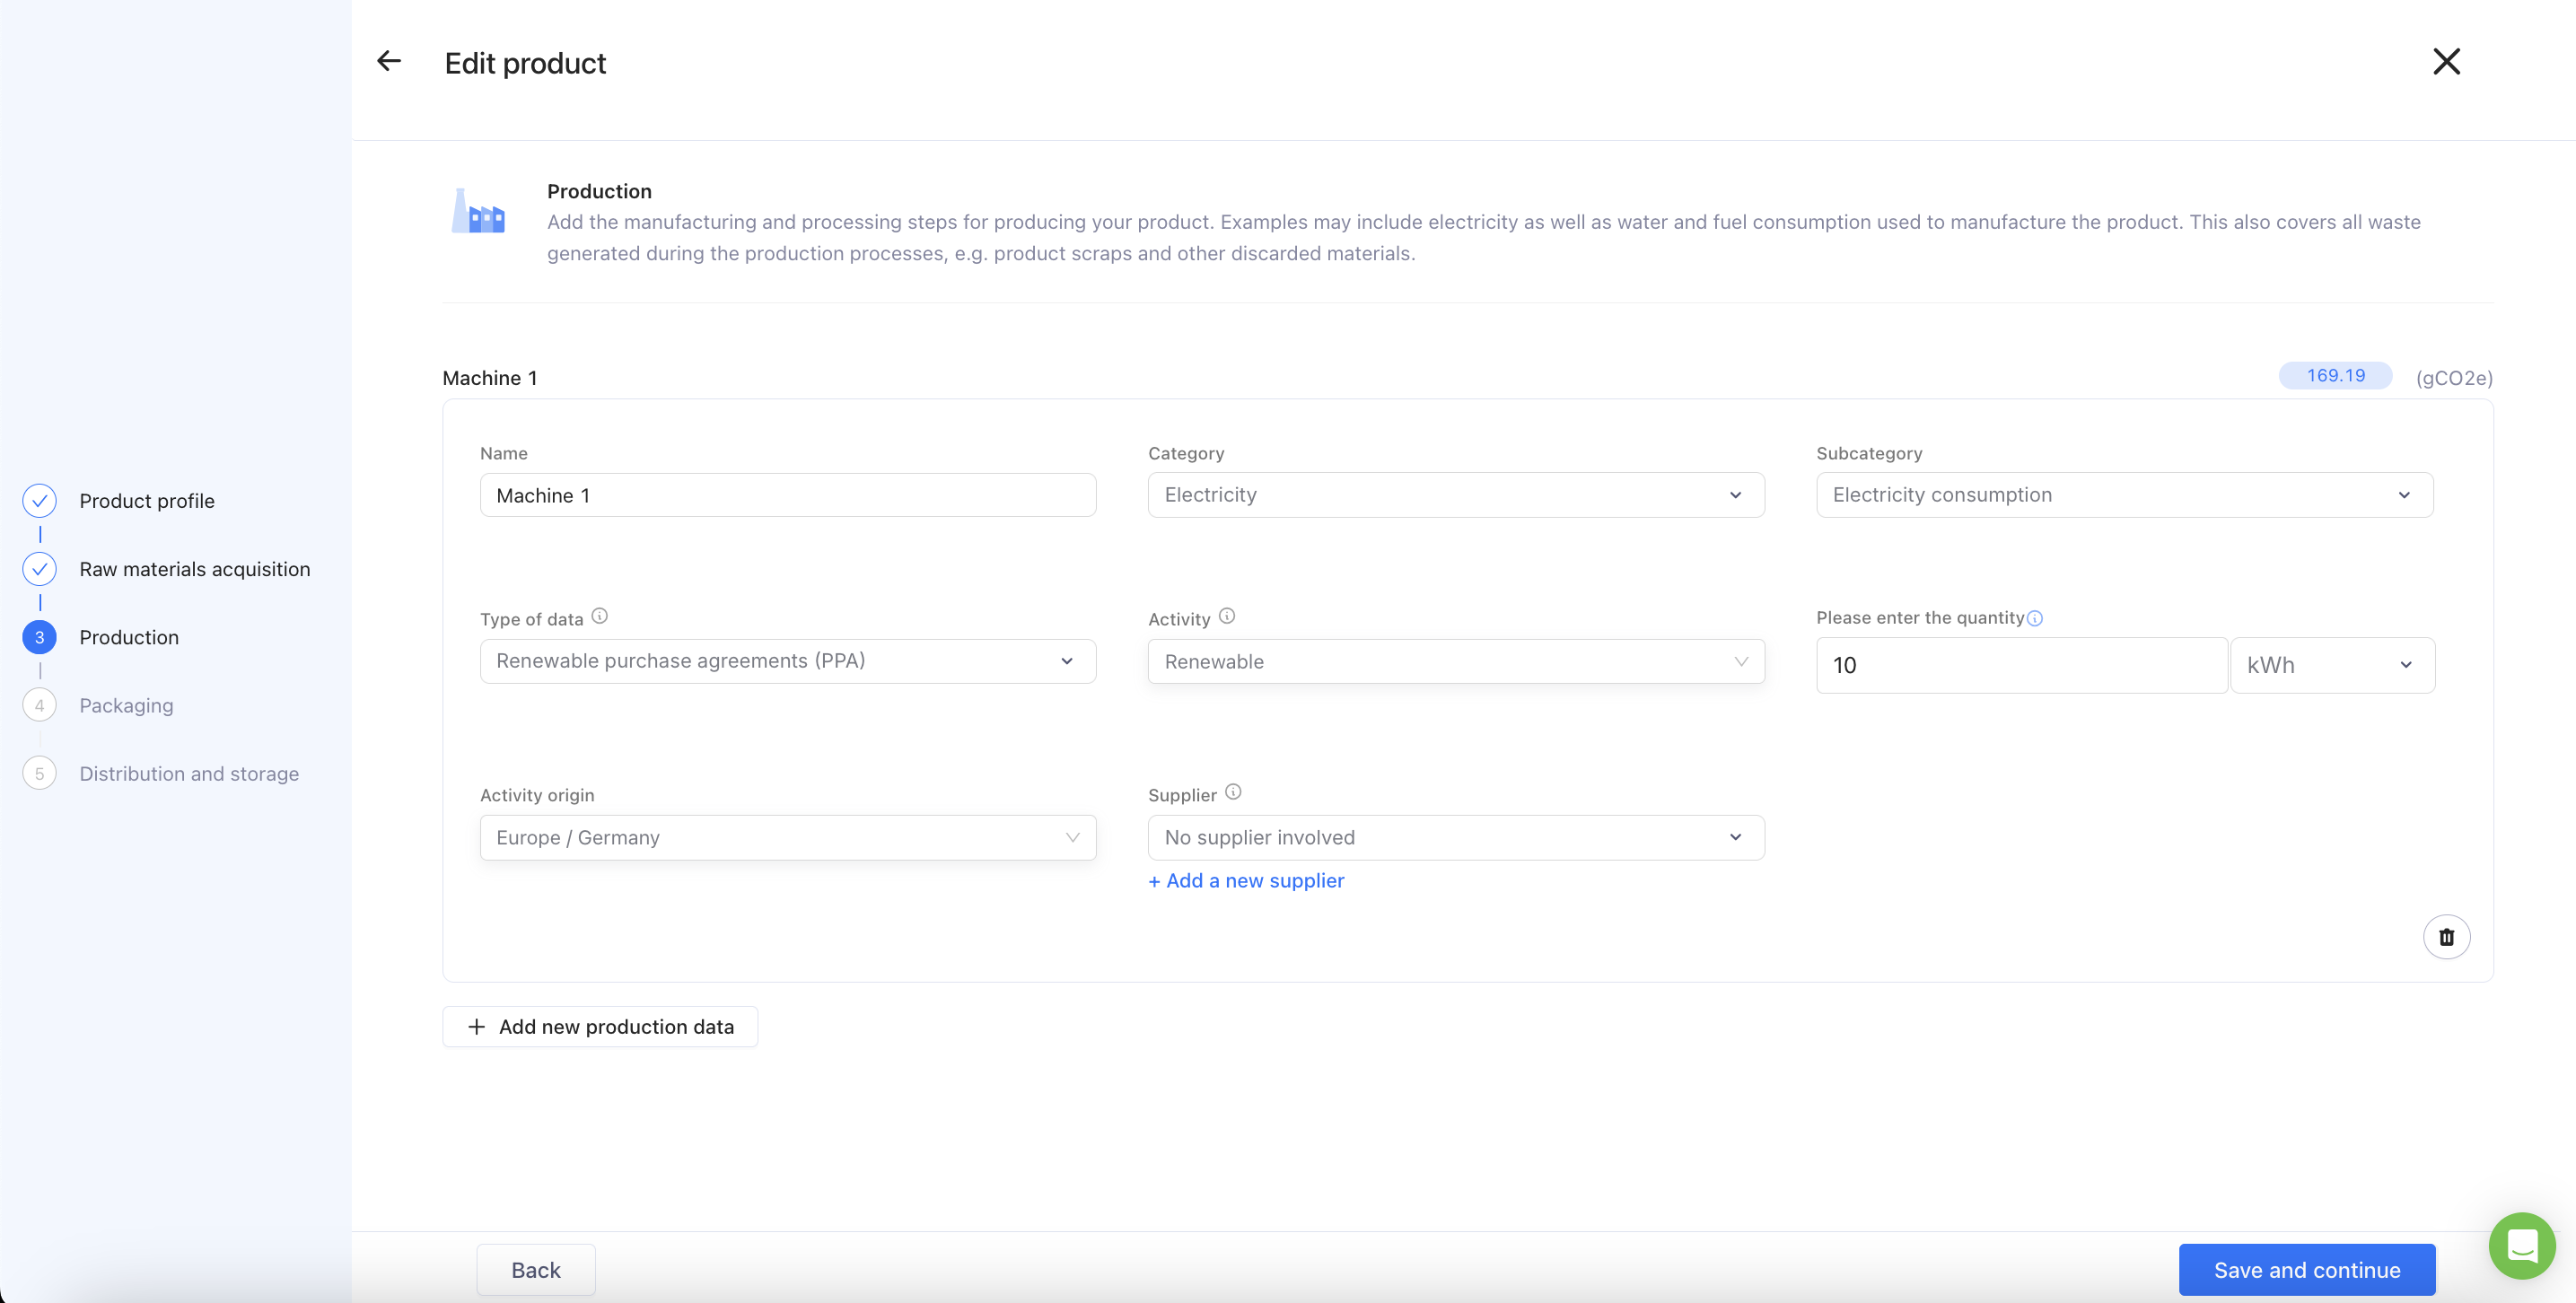This screenshot has height=1303, width=2576.
Task: Open the Category dropdown showing Electricity
Action: 1455,495
